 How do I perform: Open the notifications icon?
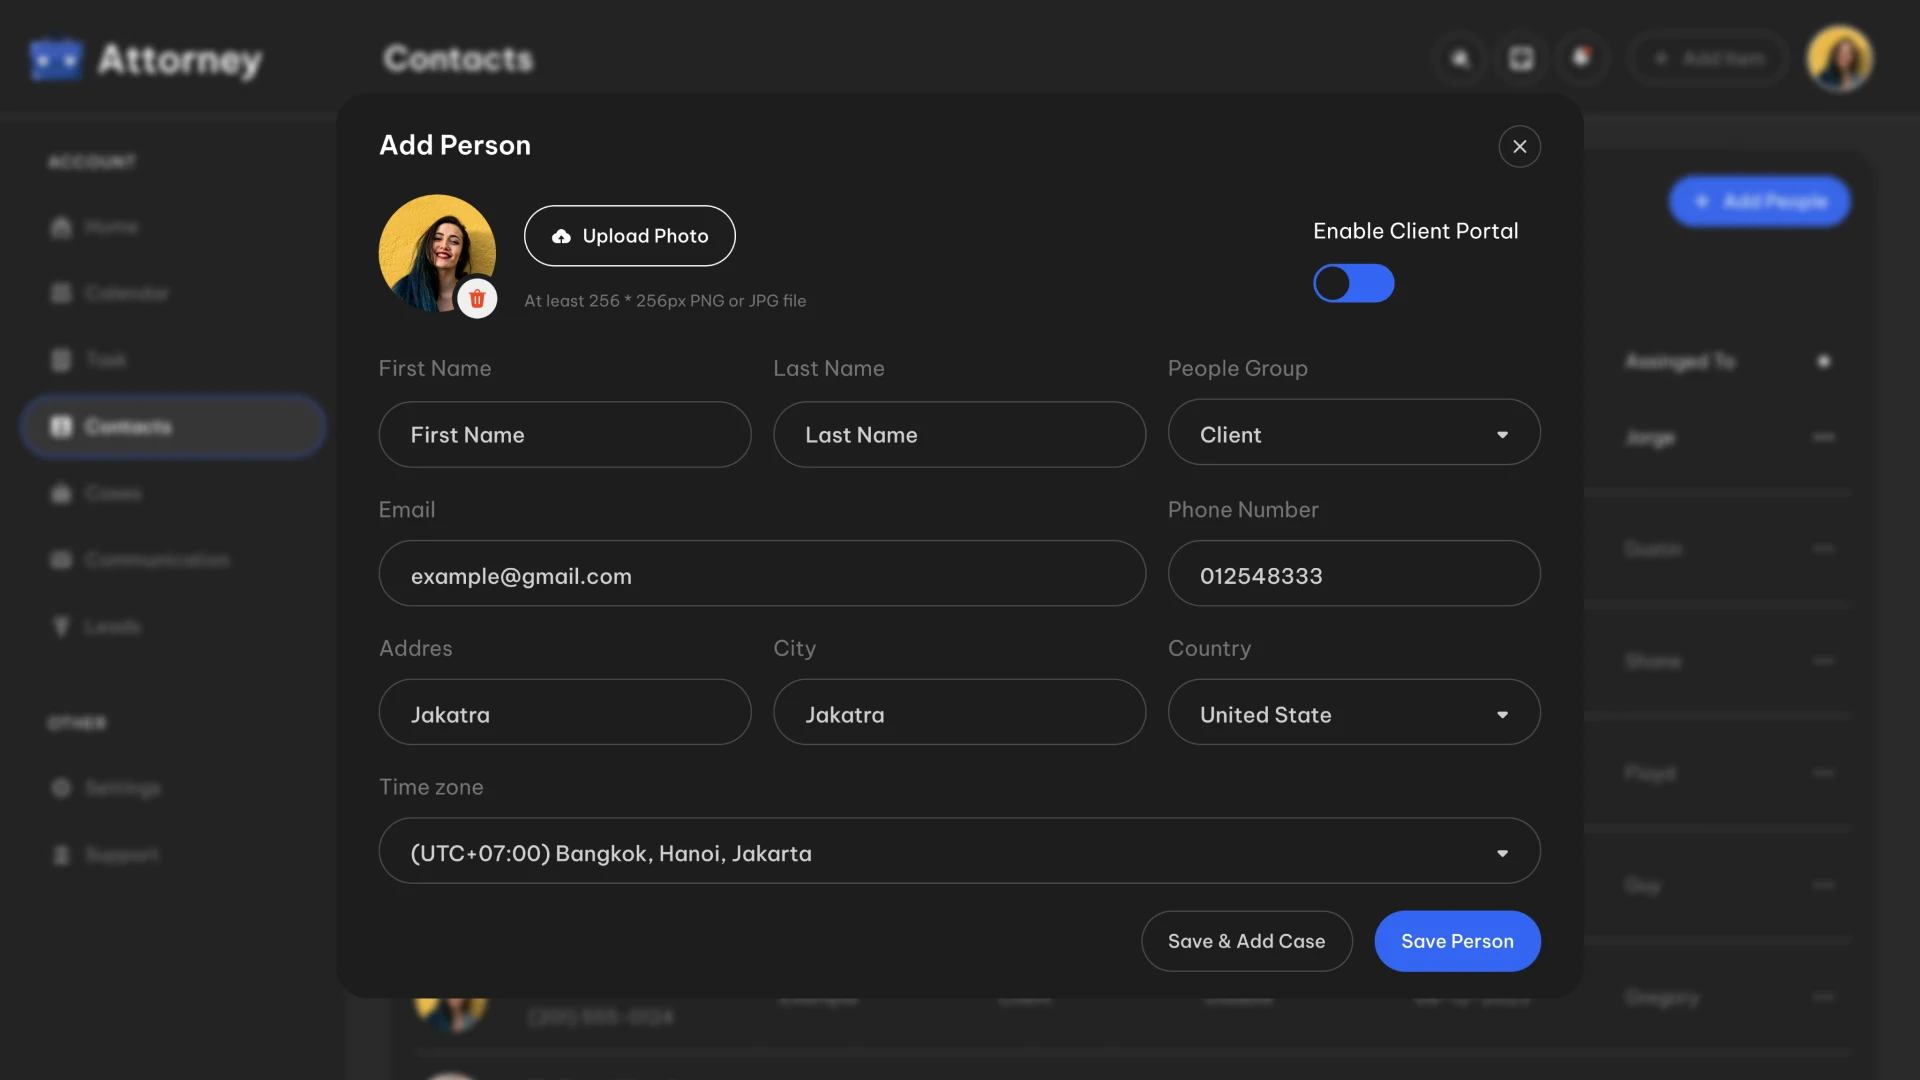coord(1583,58)
